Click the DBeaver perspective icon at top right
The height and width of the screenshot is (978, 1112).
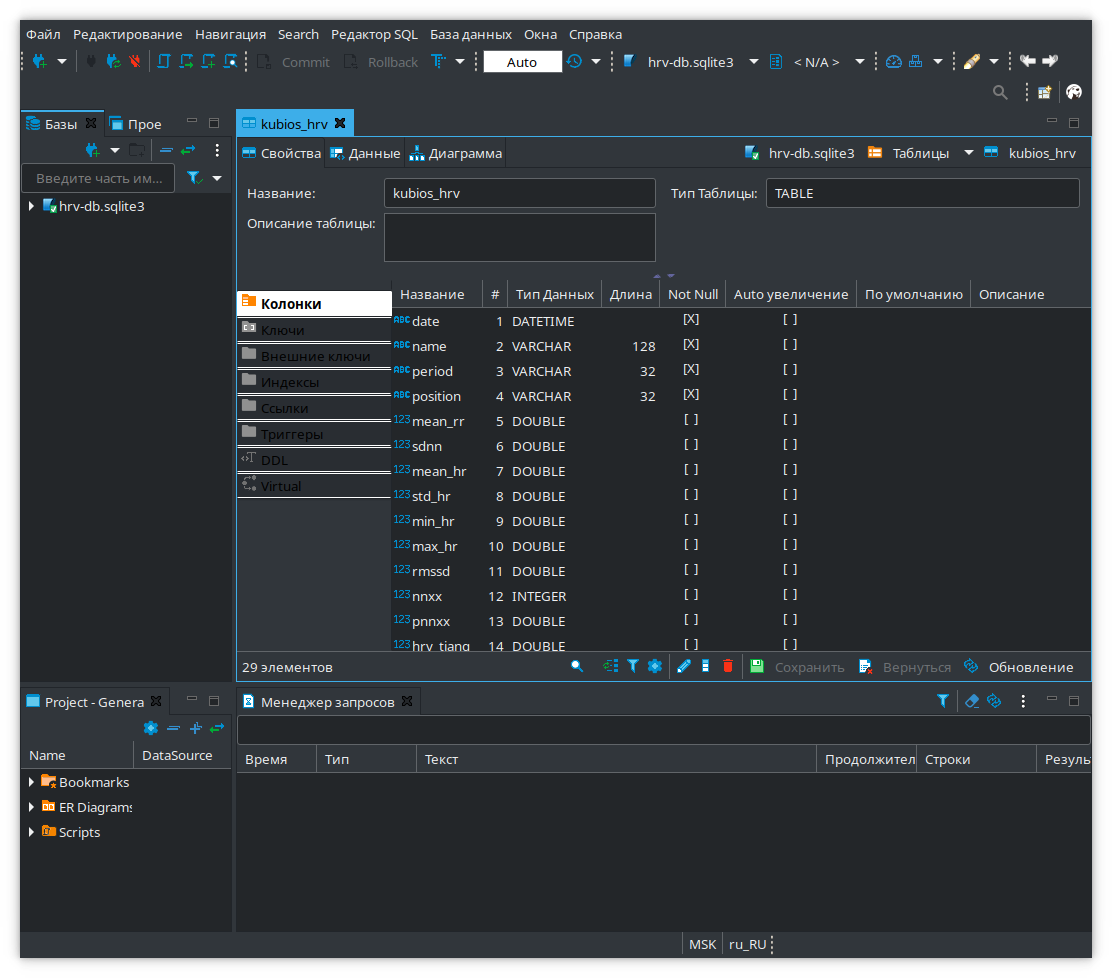(1074, 92)
